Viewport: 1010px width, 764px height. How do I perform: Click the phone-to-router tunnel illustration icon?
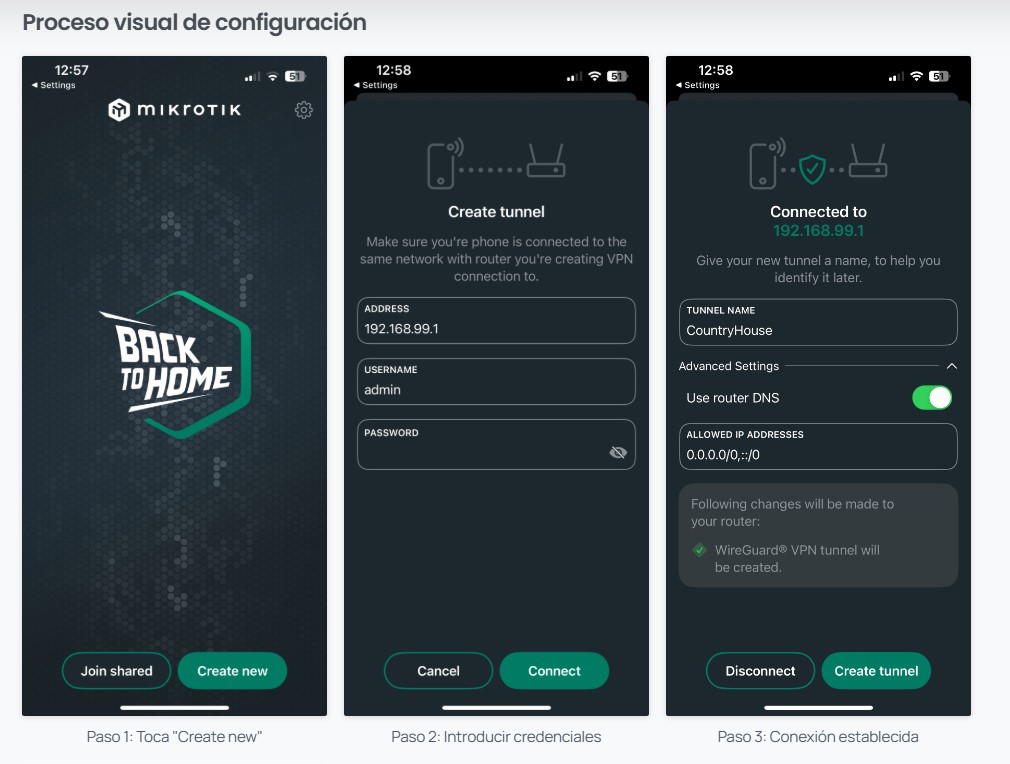click(496, 164)
